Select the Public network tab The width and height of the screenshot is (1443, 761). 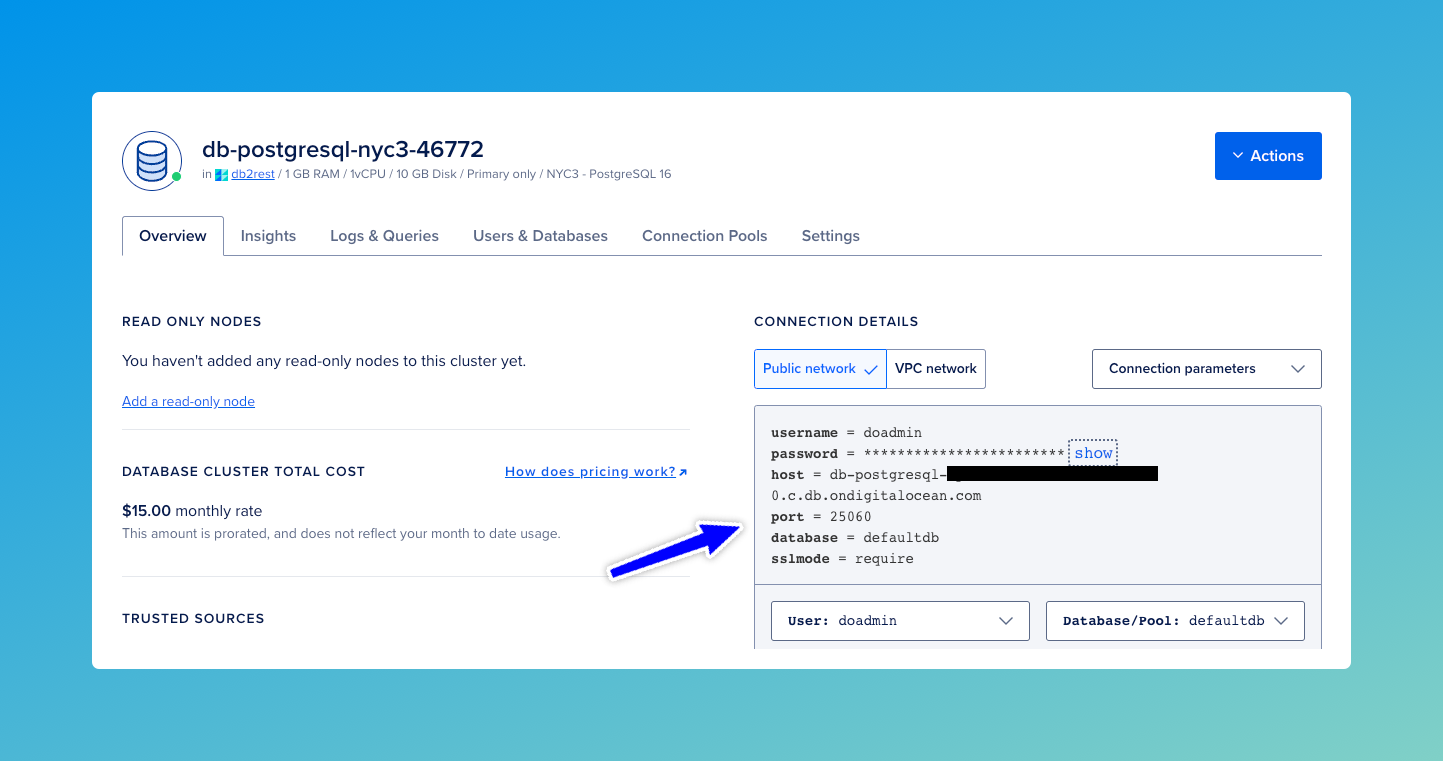click(808, 368)
